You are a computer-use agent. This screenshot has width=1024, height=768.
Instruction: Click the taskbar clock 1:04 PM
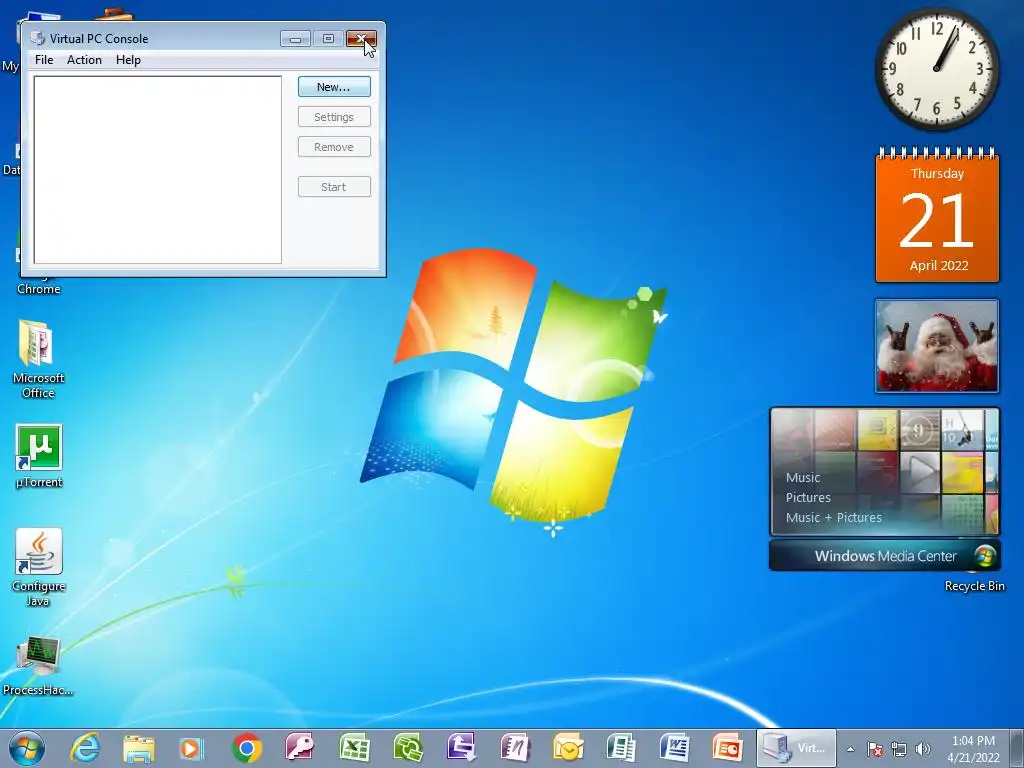click(973, 741)
